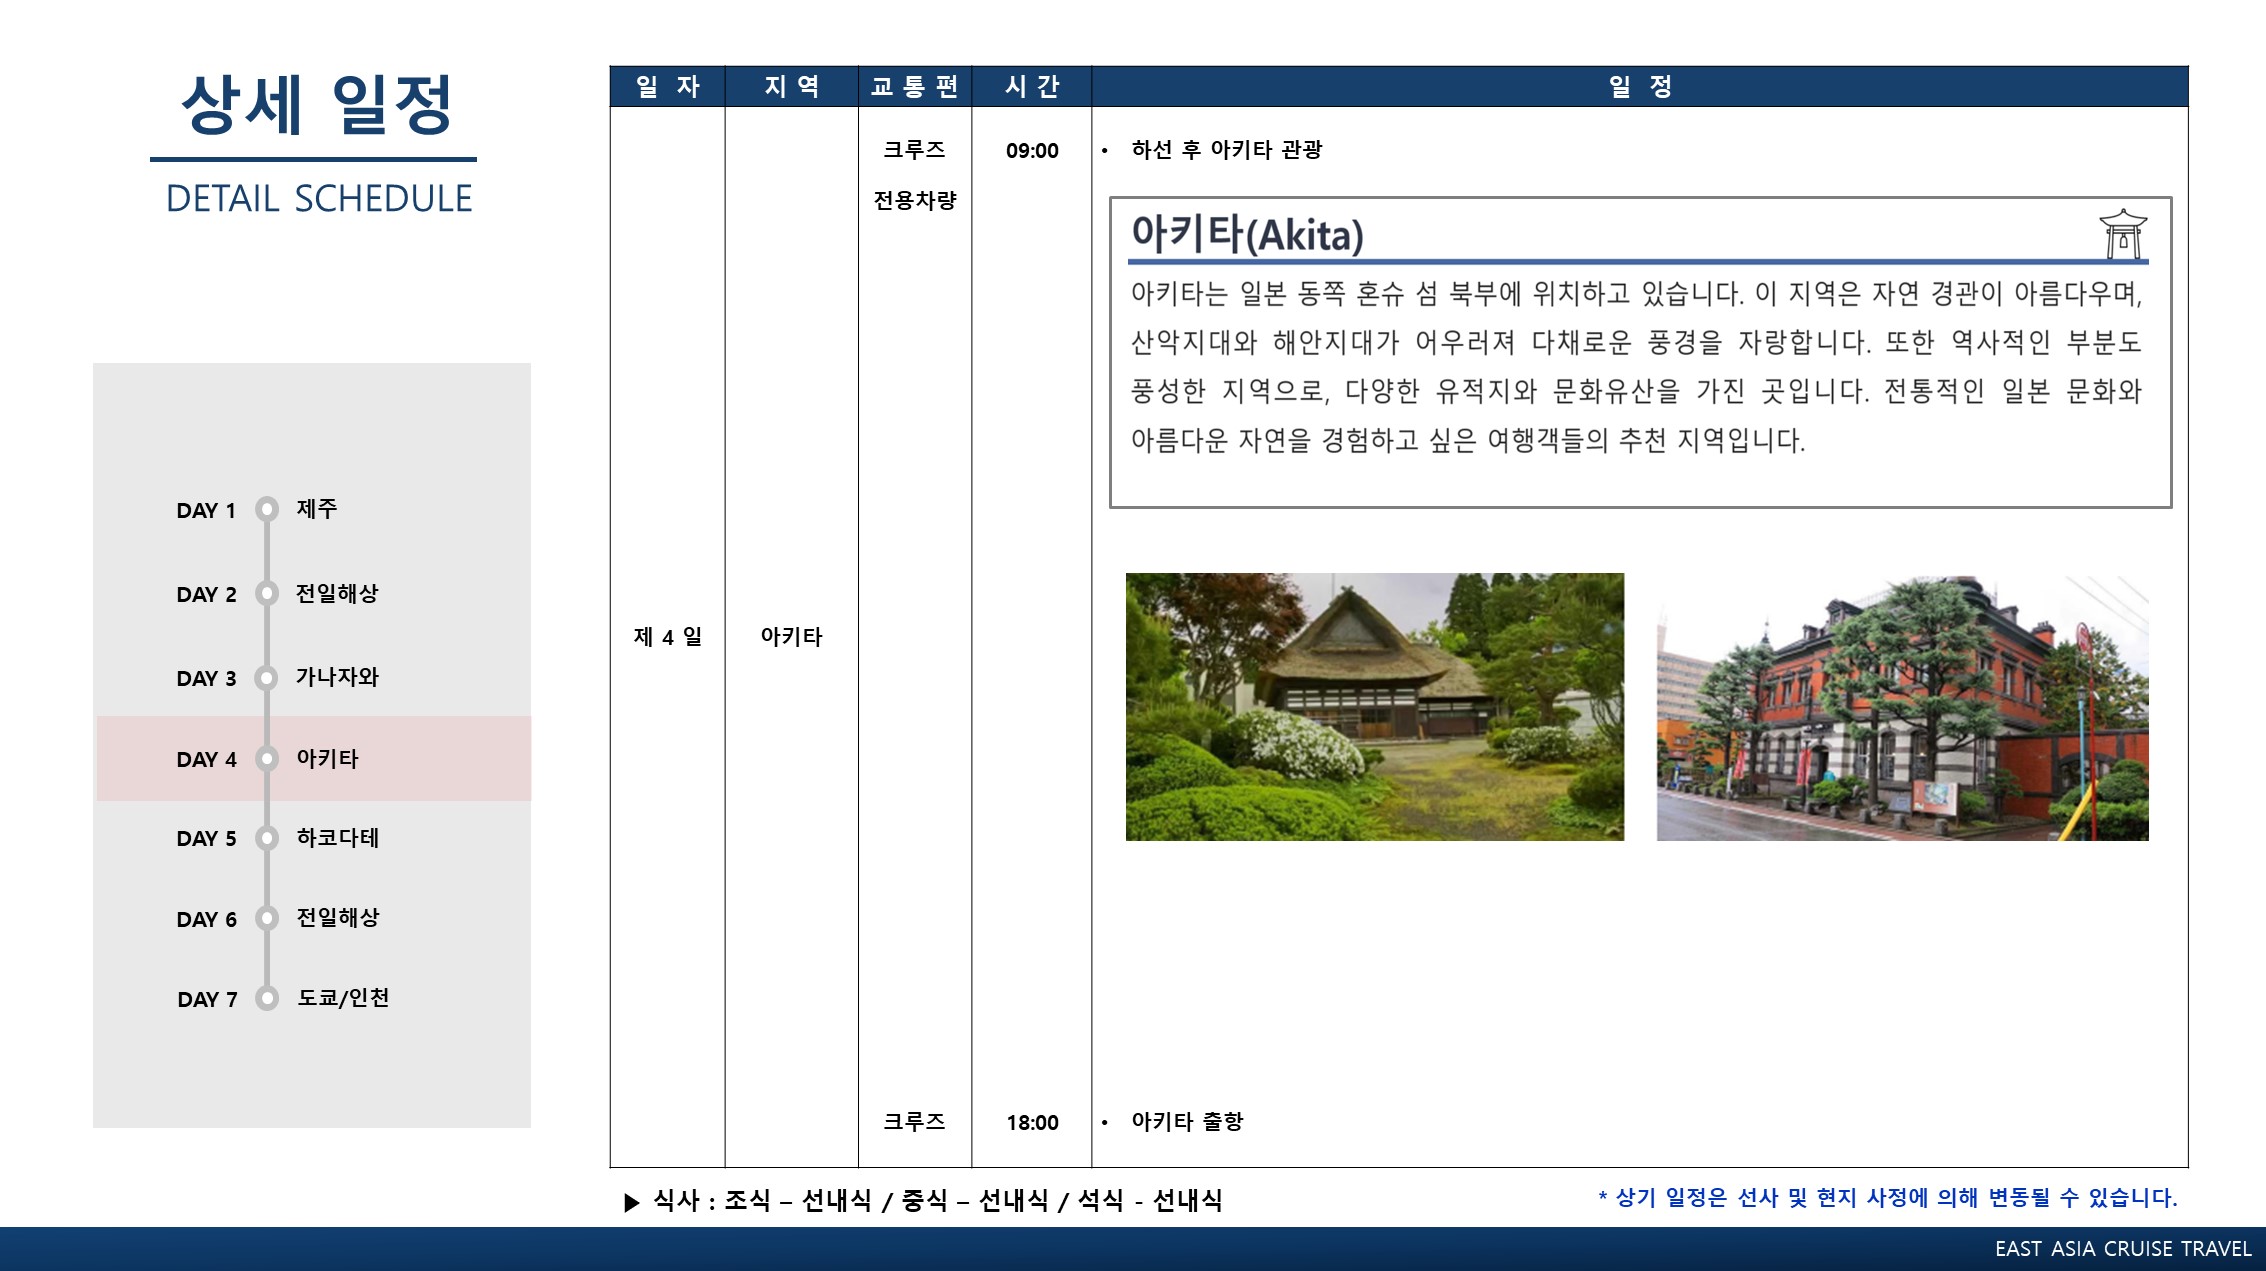Click the 상세 일정 page title
Viewport: 2266px width, 1271px height.
(x=316, y=104)
